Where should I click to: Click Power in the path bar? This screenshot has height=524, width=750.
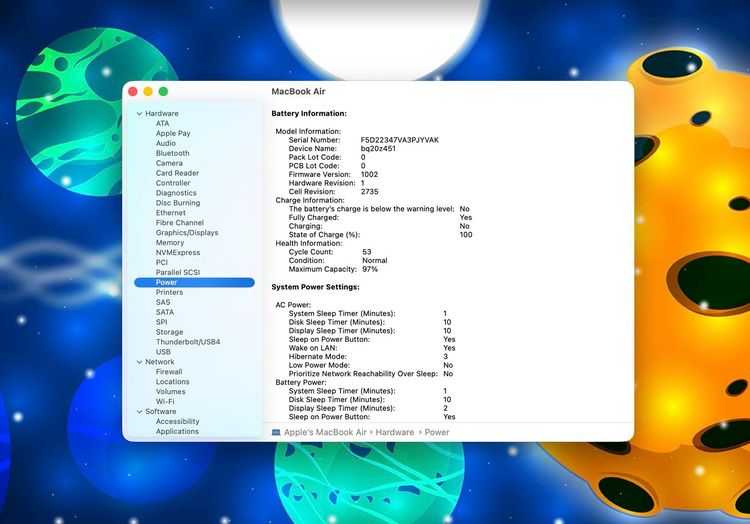coord(437,433)
